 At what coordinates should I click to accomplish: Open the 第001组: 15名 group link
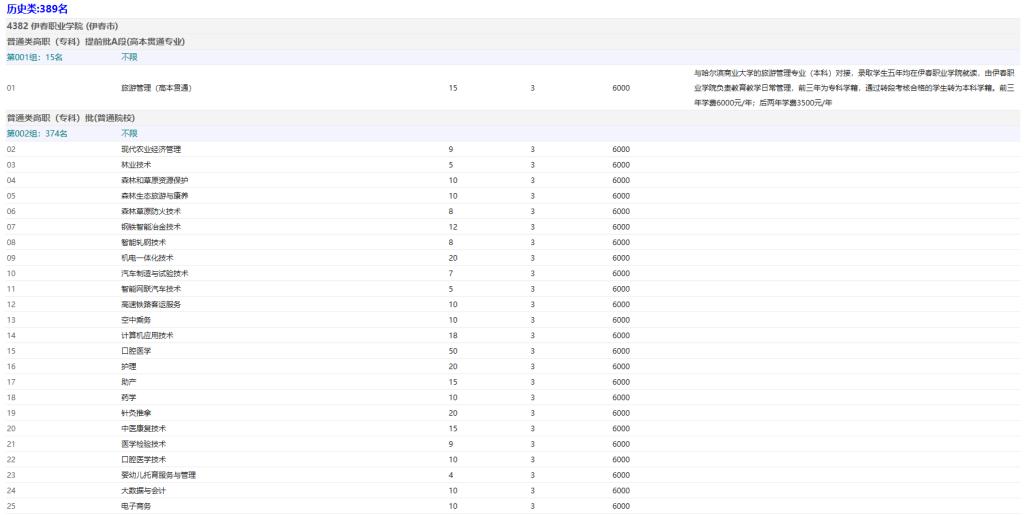(x=35, y=57)
